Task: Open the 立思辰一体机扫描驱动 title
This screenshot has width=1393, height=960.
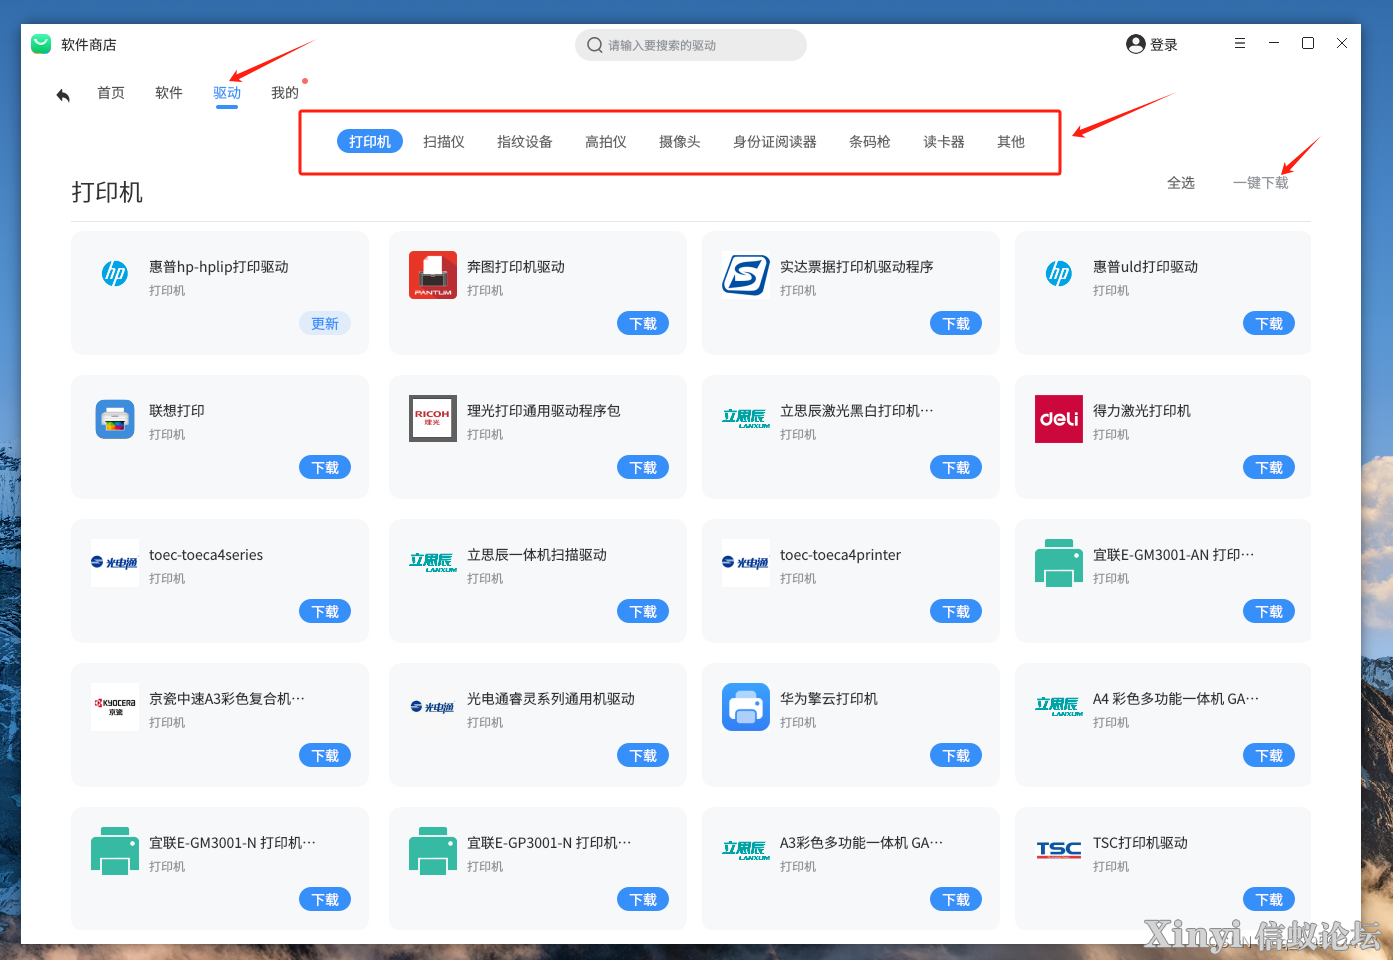Action: click(x=537, y=555)
